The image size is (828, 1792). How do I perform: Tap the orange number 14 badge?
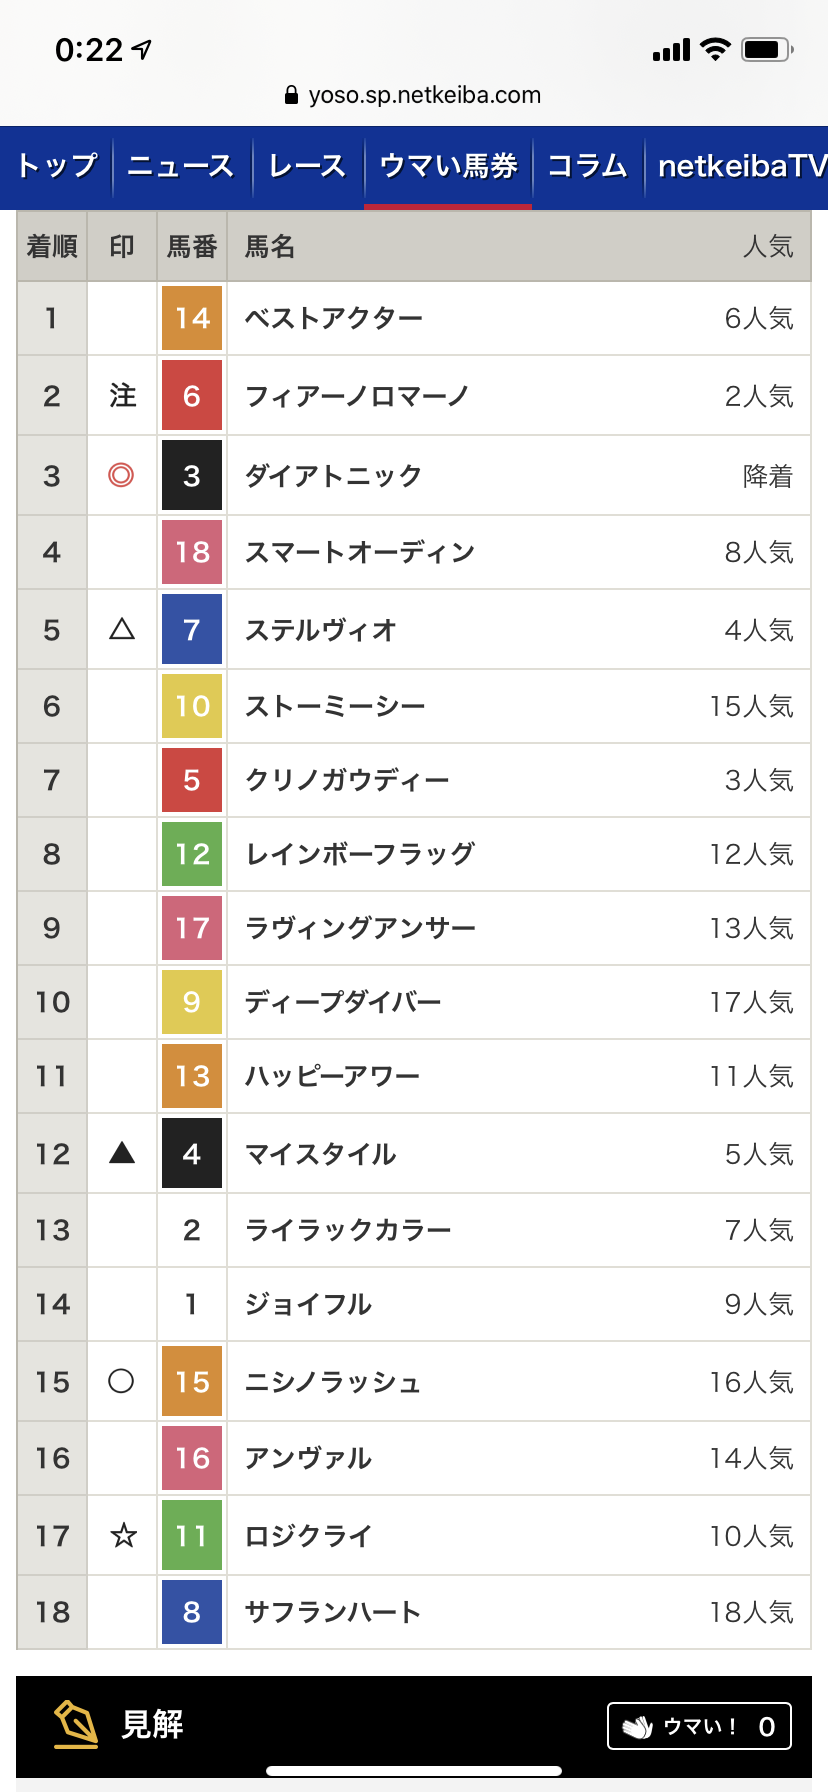pos(192,318)
